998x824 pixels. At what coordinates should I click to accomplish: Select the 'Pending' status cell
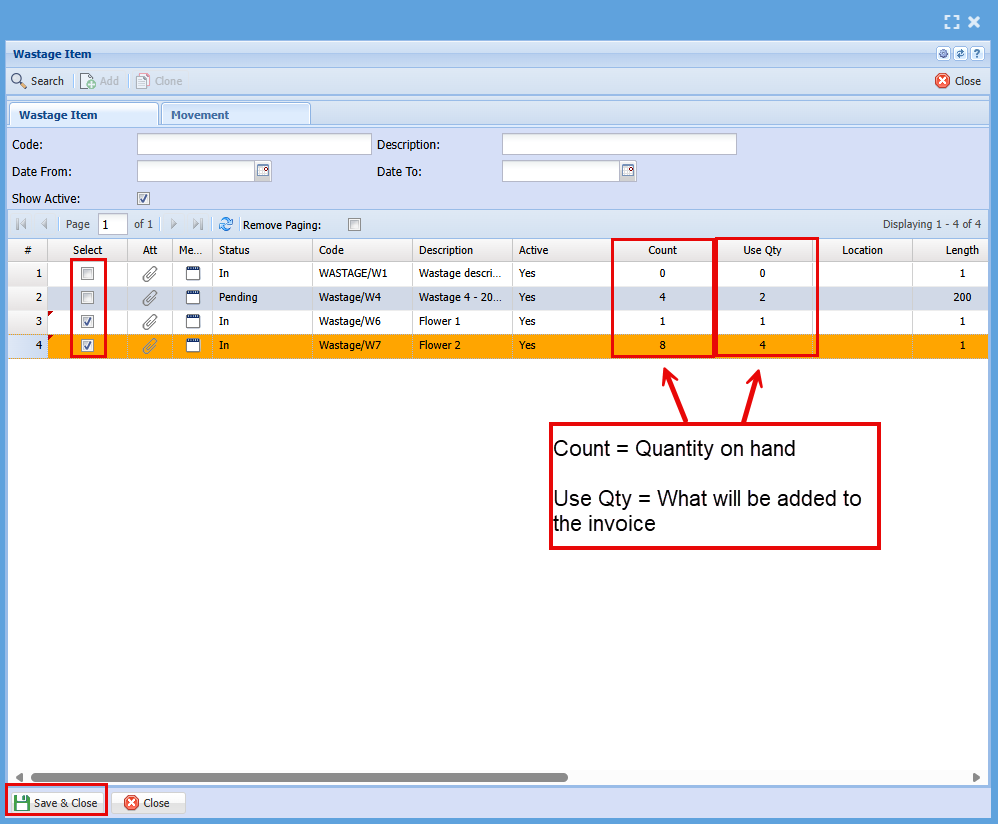262,297
